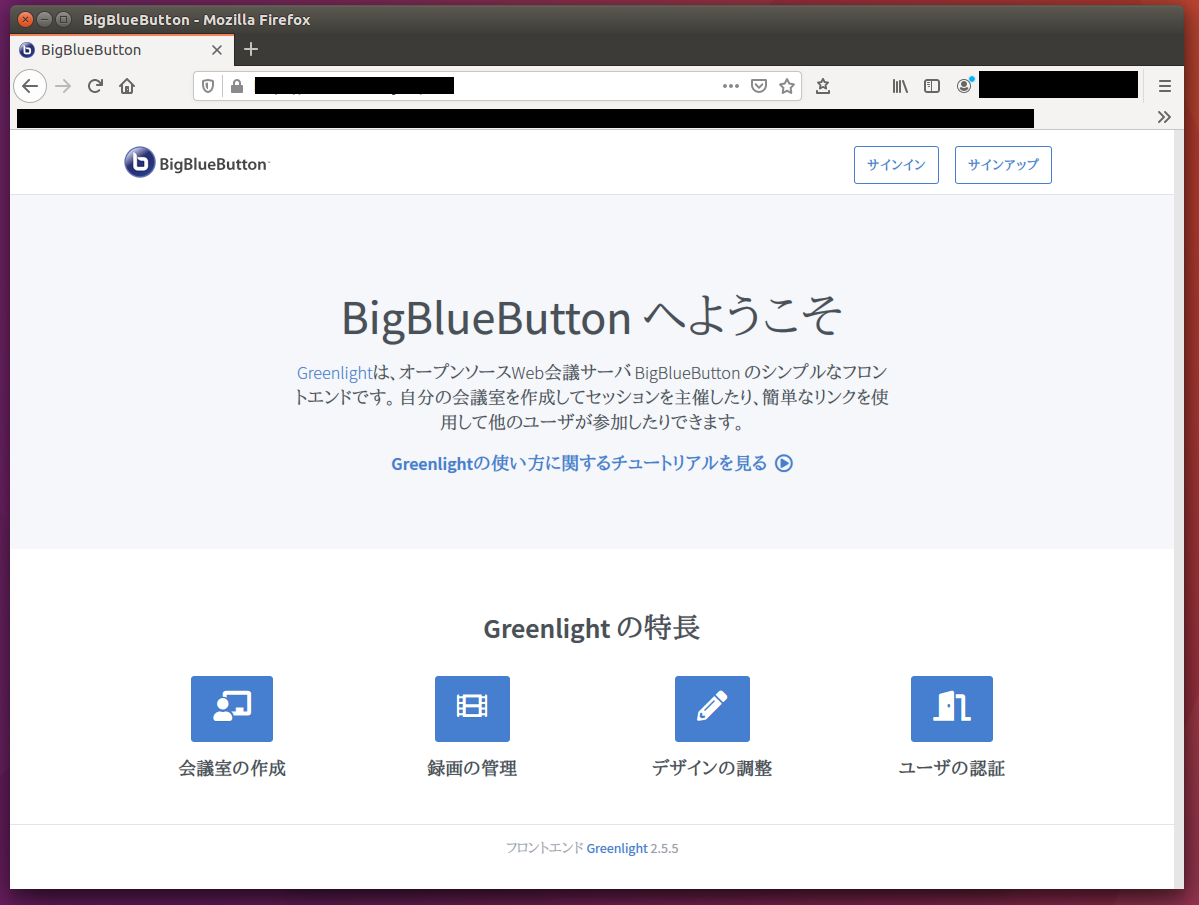Image resolution: width=1199 pixels, height=905 pixels.
Task: Click the ユーザの認証 label
Action: tap(952, 768)
